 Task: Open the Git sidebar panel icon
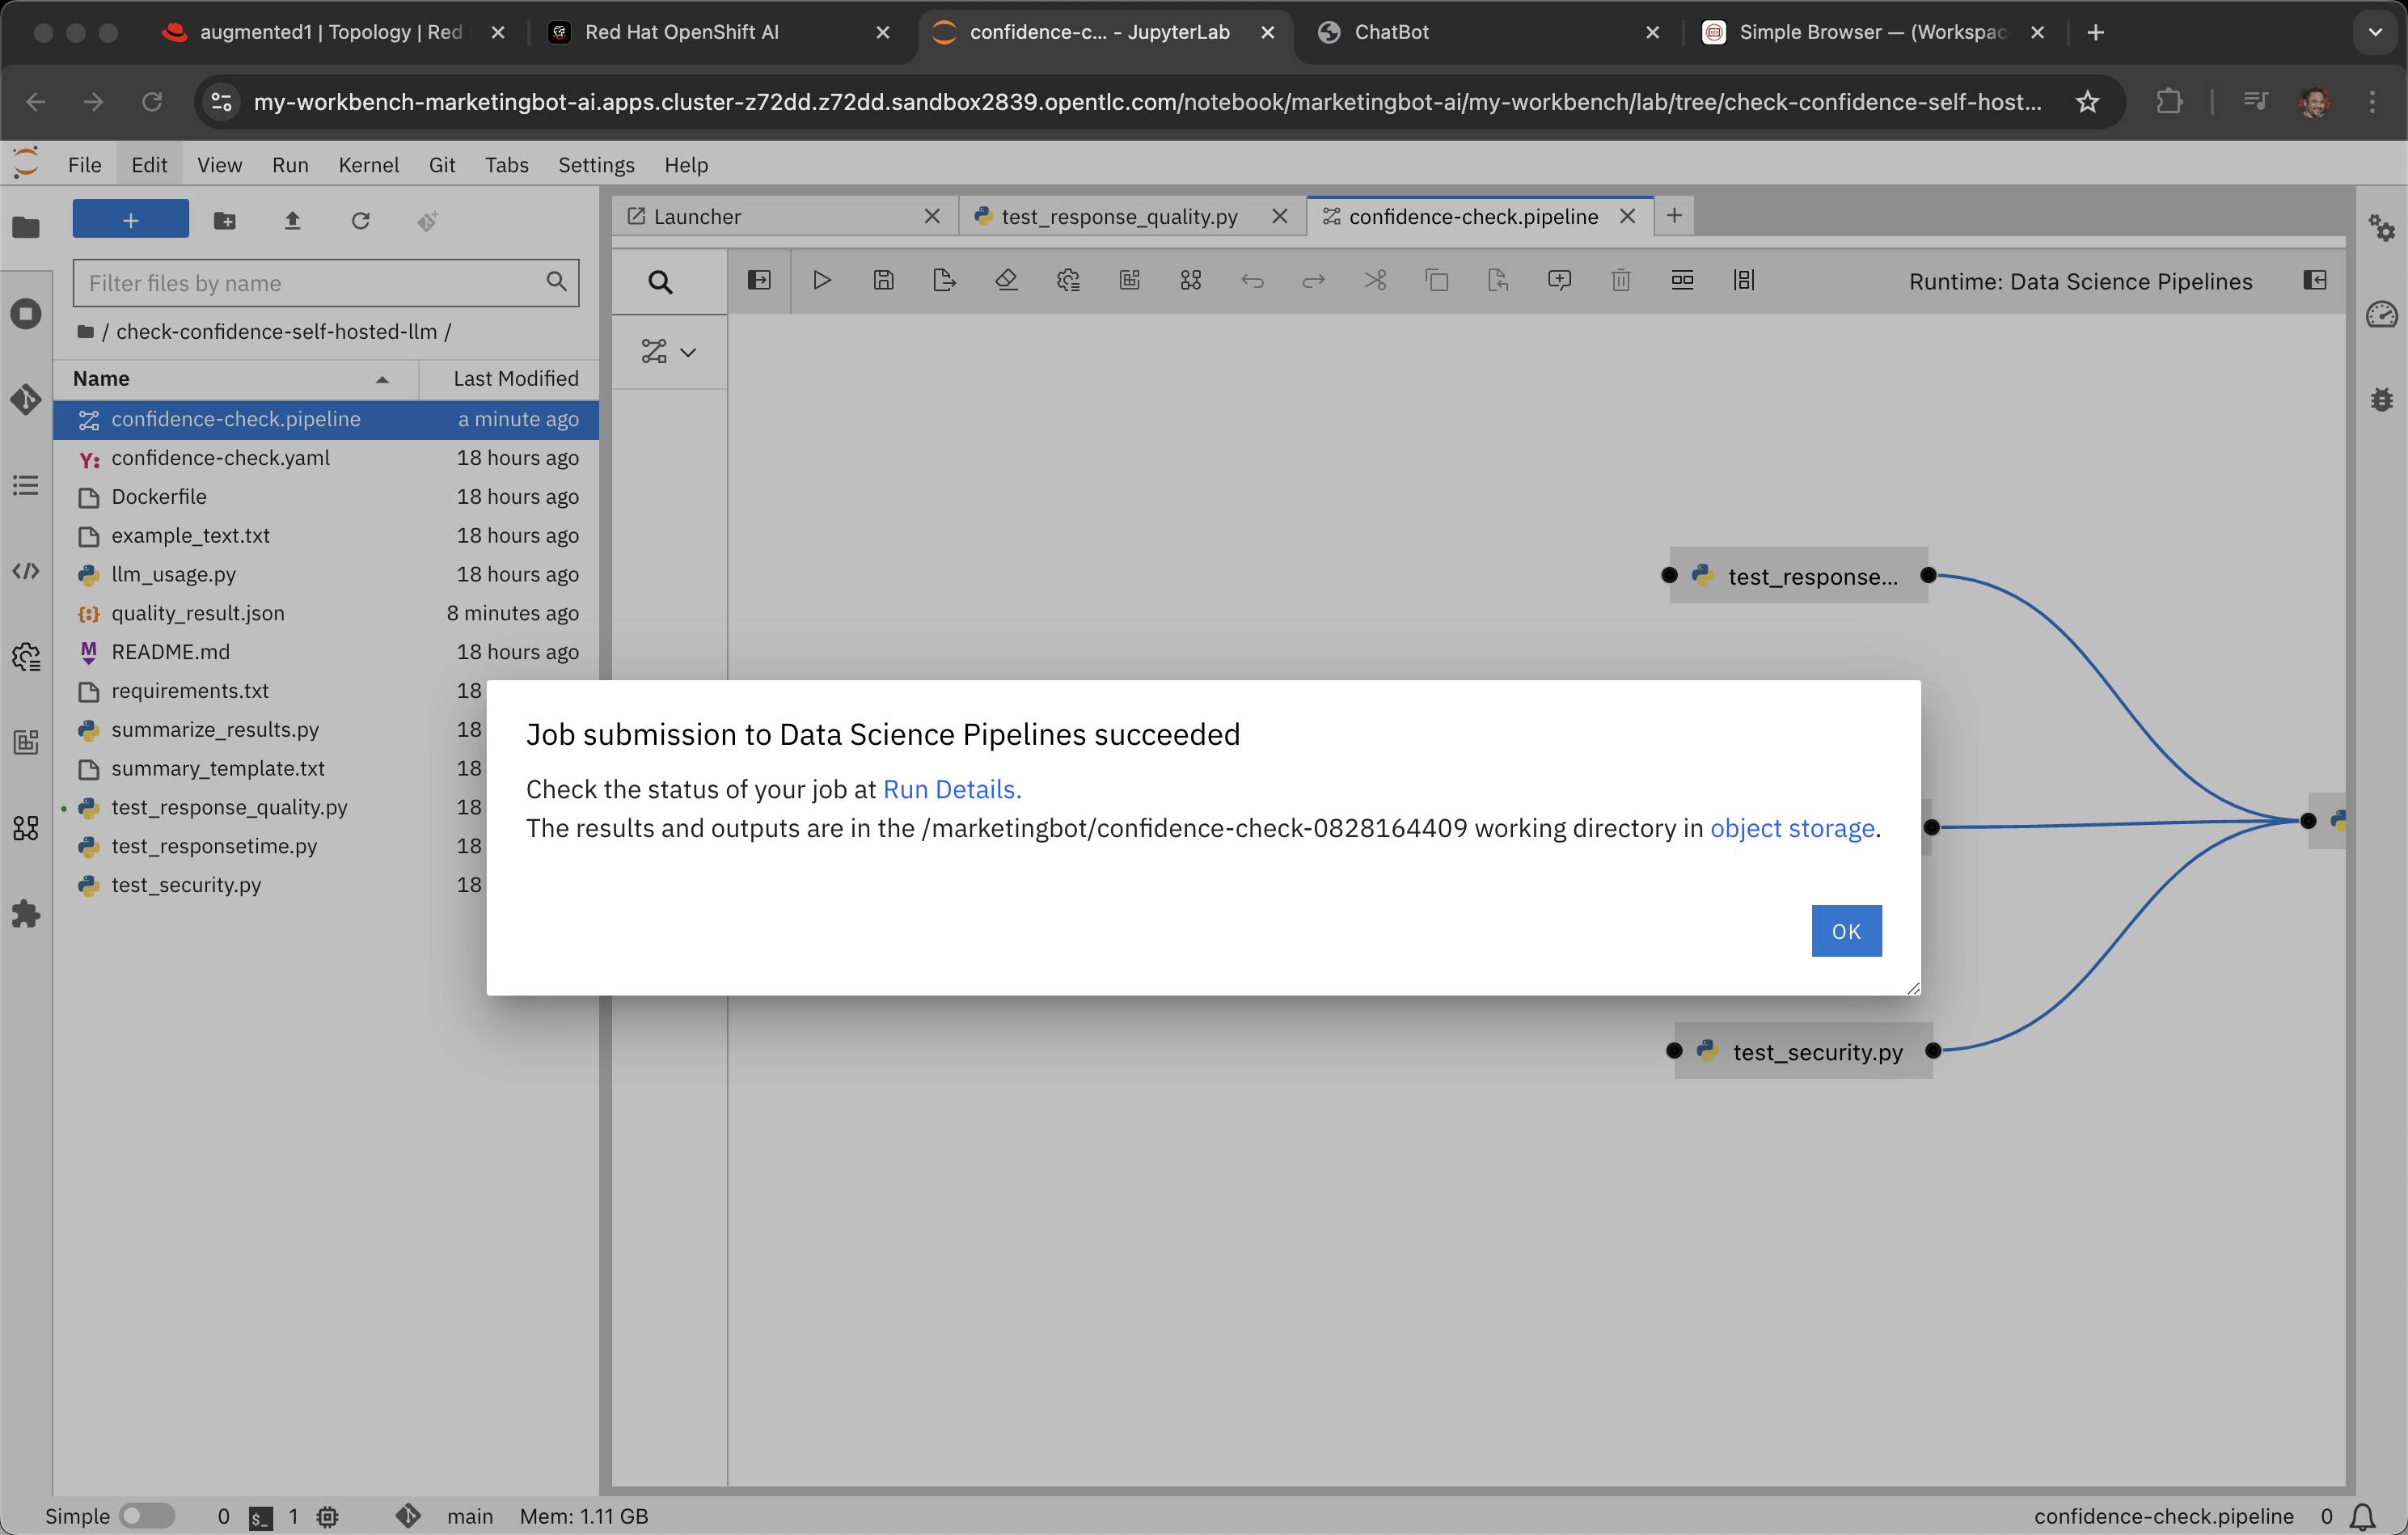tap(26, 399)
